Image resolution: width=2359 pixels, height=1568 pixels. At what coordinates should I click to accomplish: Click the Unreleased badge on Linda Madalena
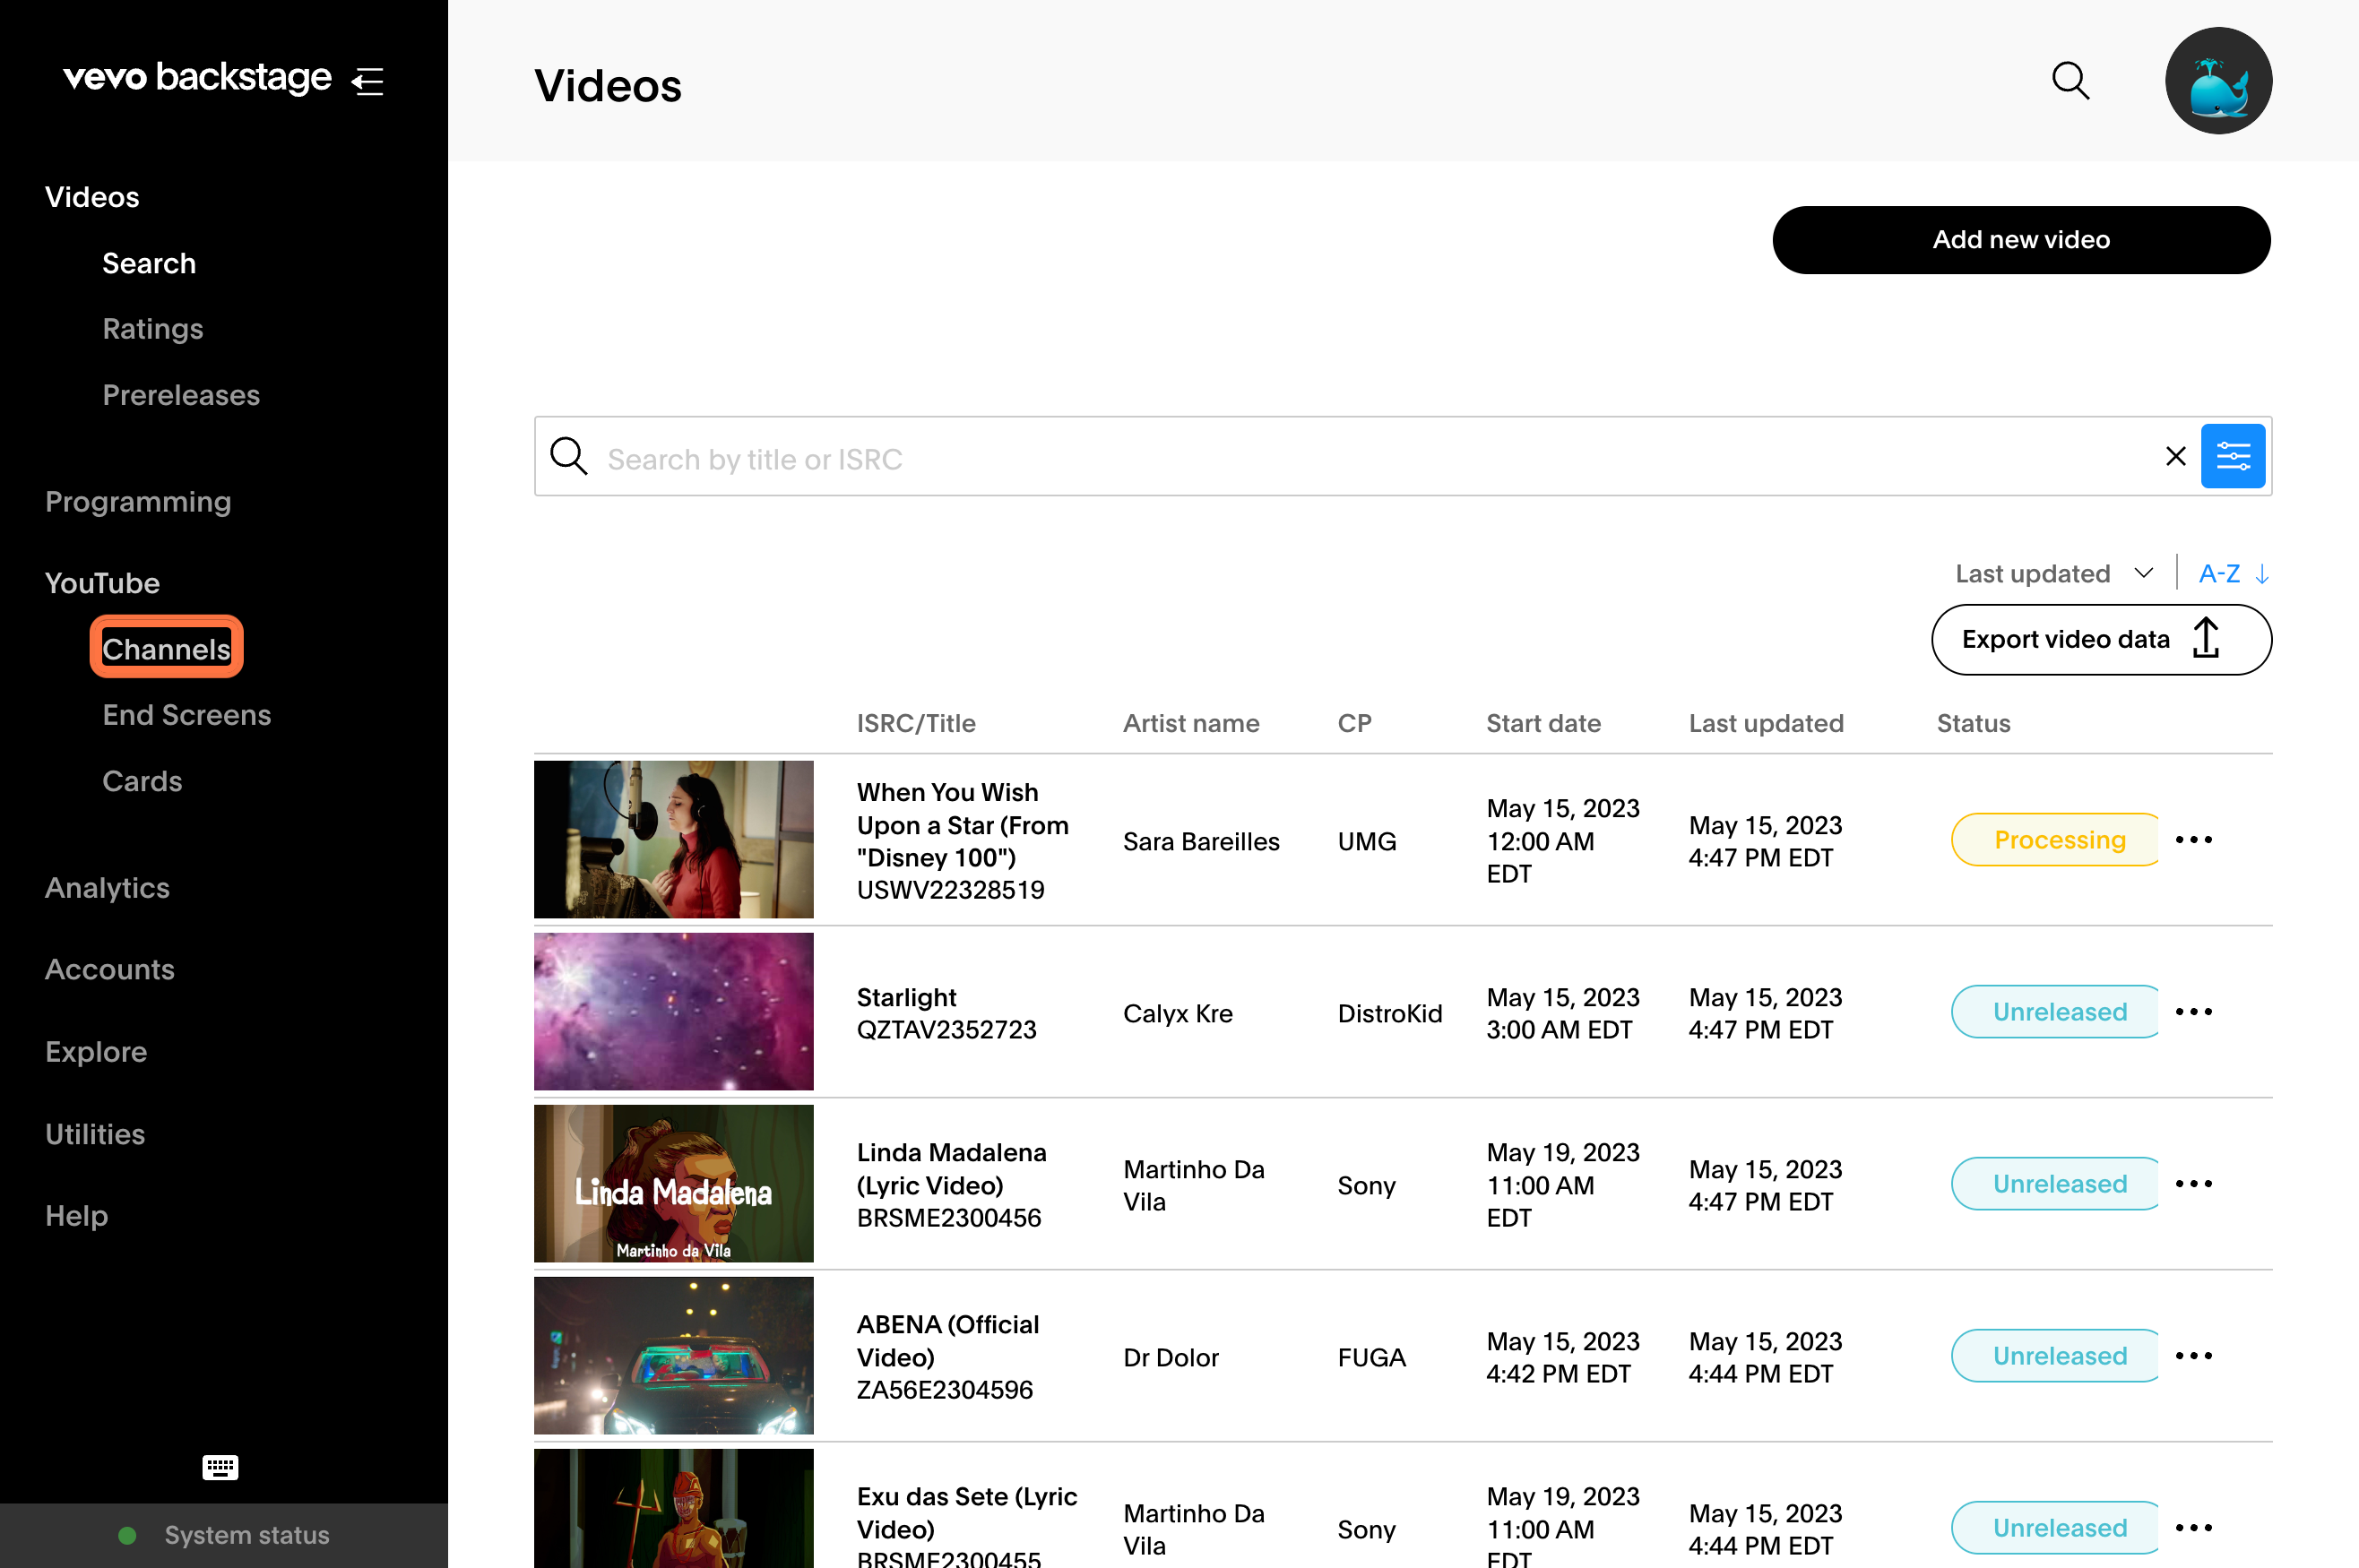click(x=2055, y=1183)
